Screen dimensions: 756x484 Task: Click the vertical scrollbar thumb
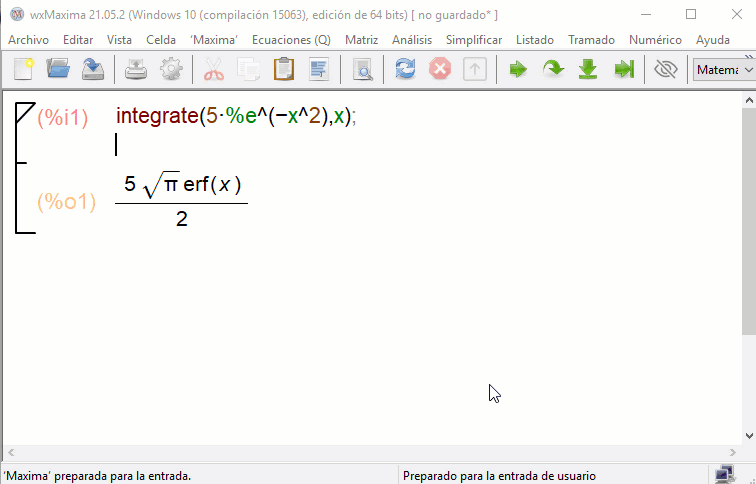pos(749,221)
